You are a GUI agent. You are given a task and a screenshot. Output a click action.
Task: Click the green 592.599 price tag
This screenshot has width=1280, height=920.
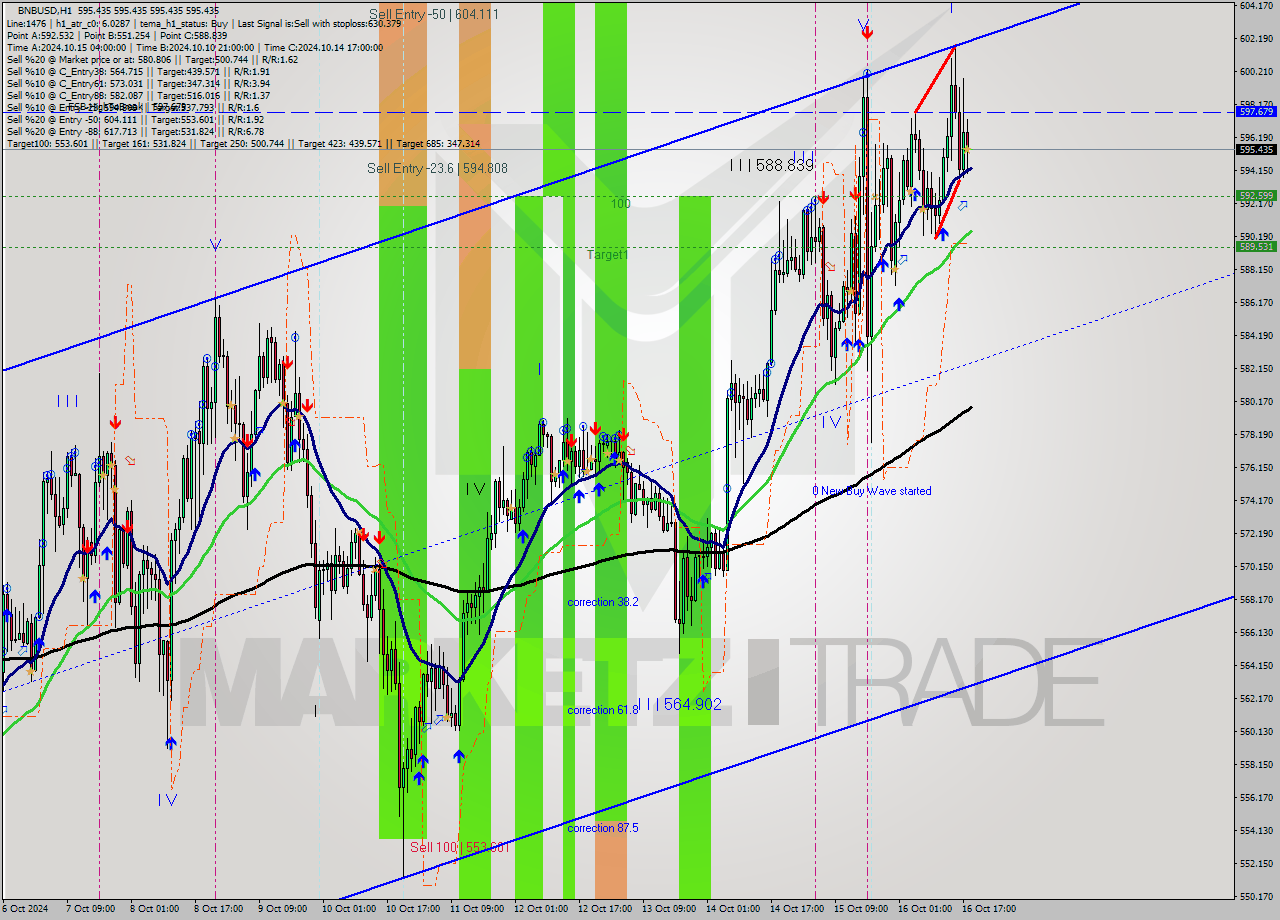(x=1256, y=196)
